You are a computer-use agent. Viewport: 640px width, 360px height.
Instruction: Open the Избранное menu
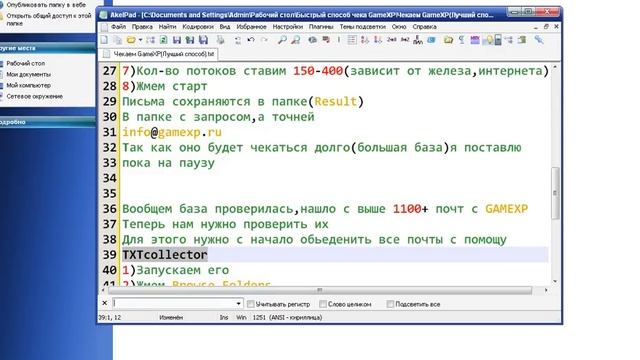(x=251, y=27)
